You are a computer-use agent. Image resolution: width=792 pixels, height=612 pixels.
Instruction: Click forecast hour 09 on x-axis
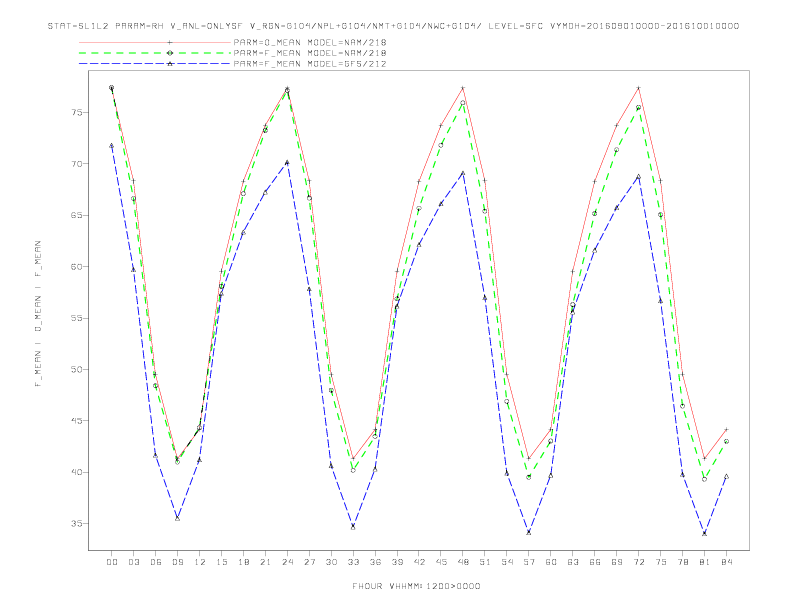coord(178,562)
